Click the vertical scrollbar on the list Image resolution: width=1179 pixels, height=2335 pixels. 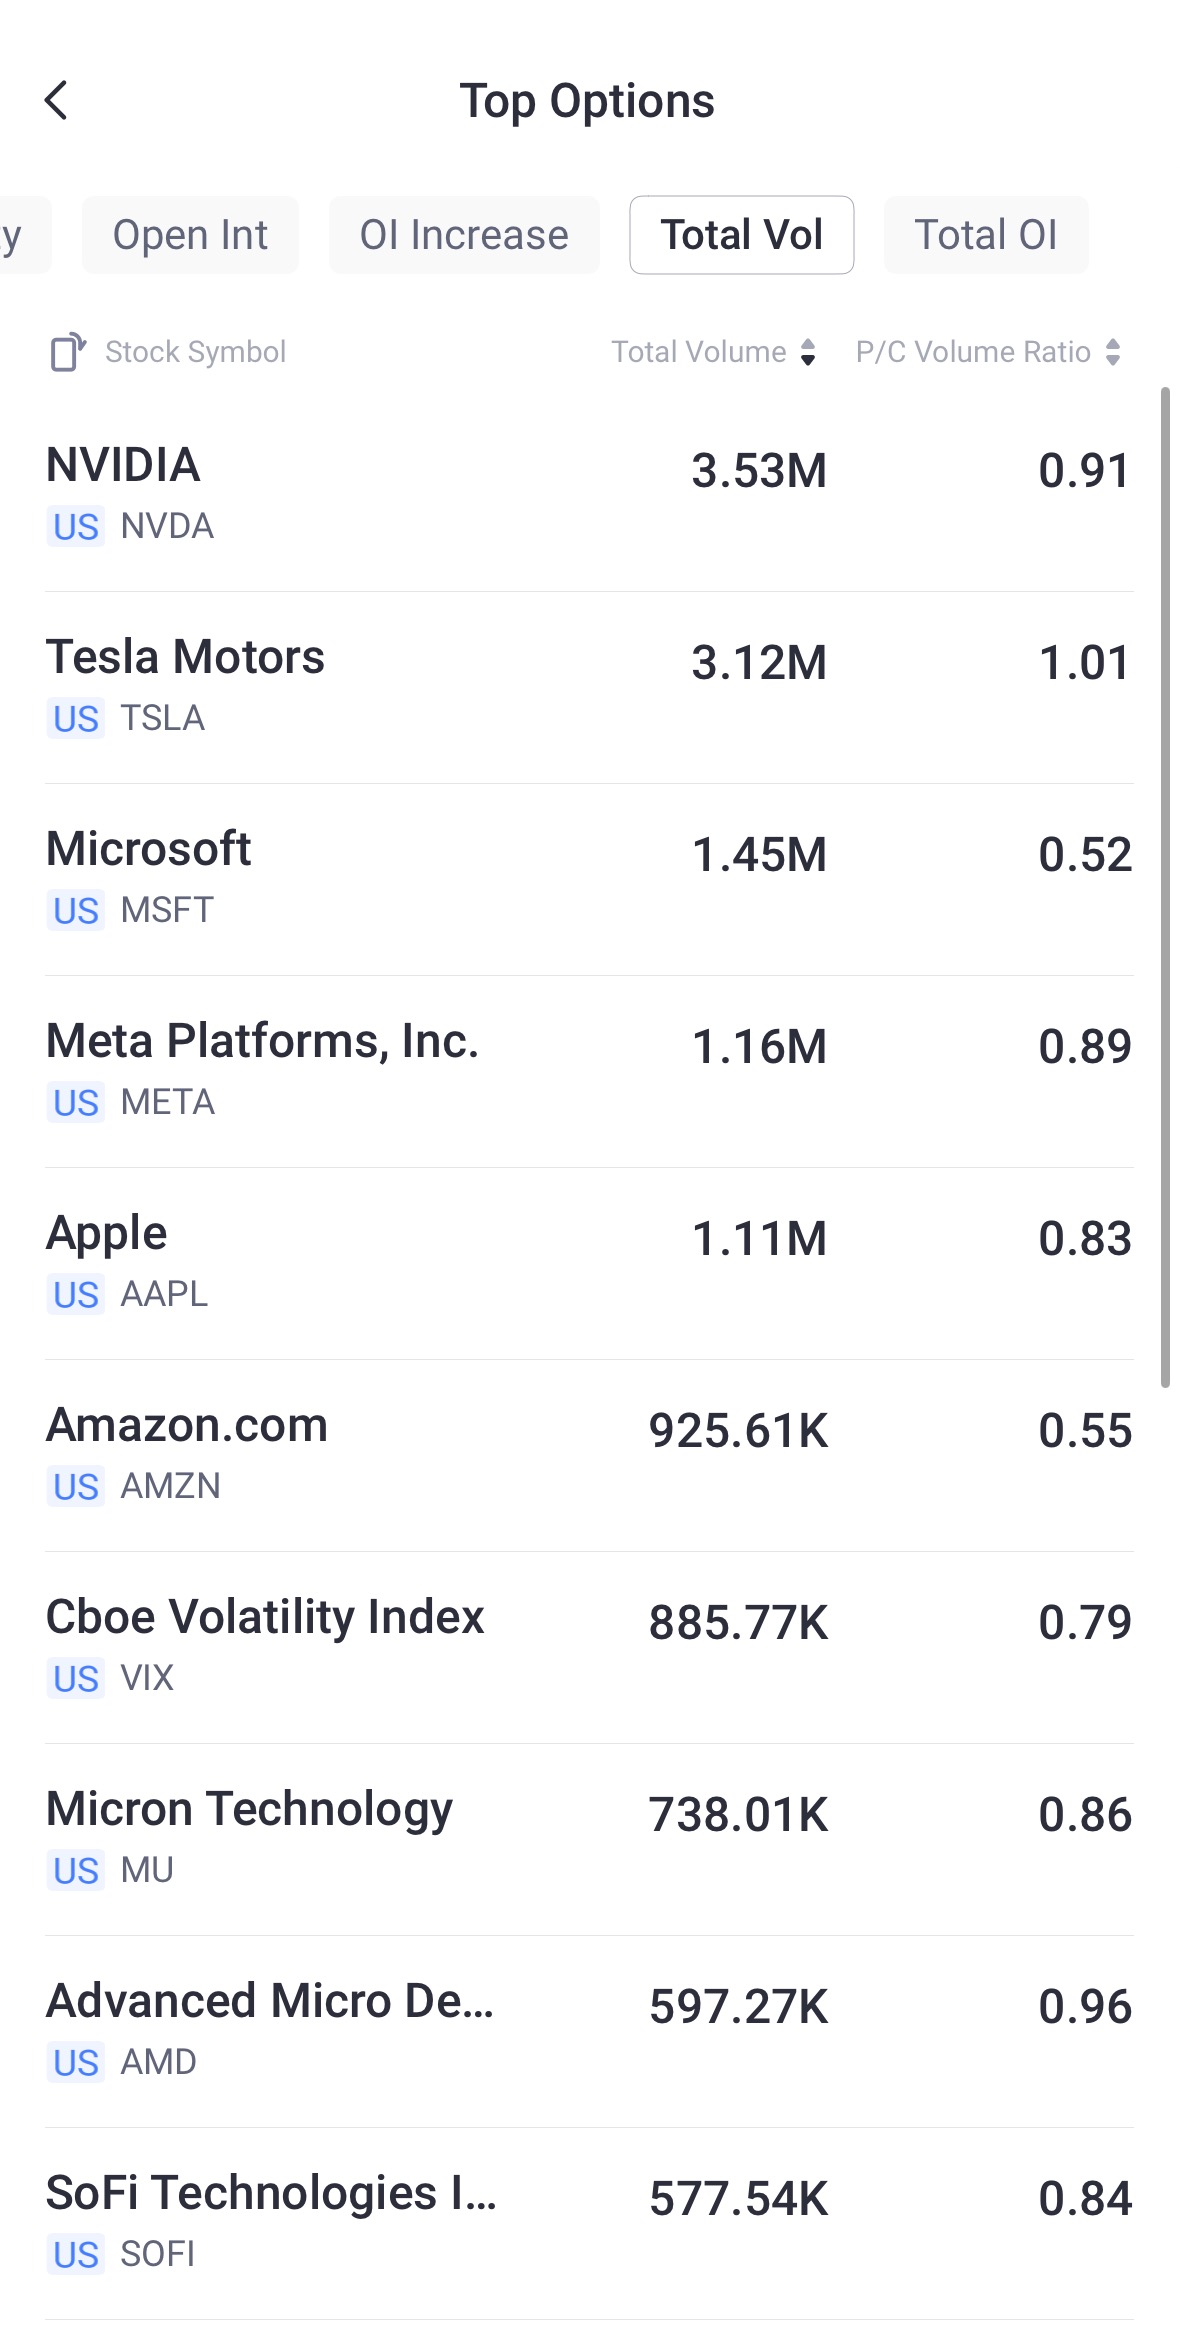click(1165, 886)
